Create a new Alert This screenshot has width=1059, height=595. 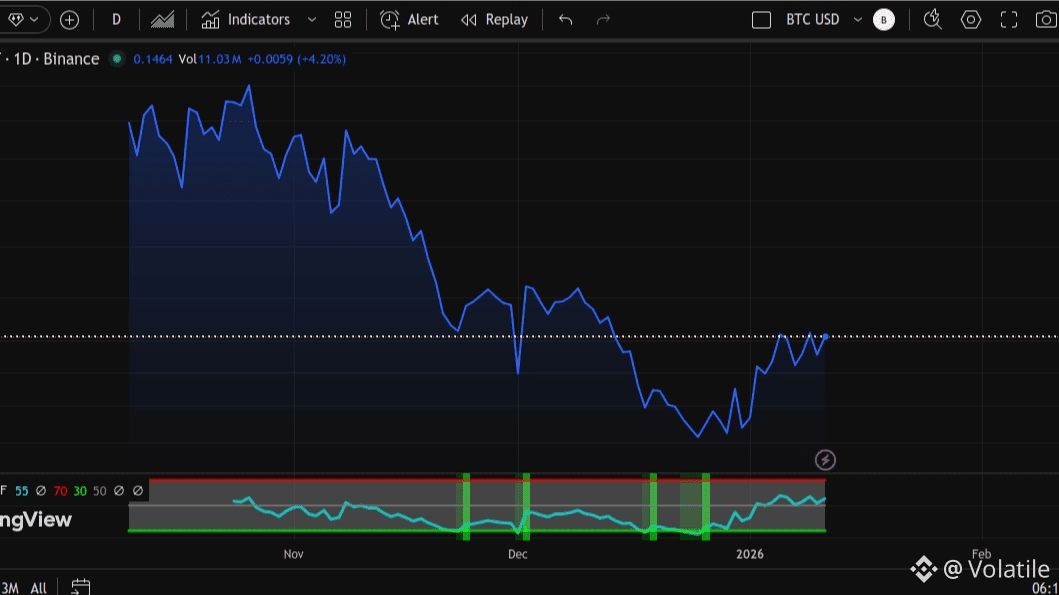coord(410,20)
